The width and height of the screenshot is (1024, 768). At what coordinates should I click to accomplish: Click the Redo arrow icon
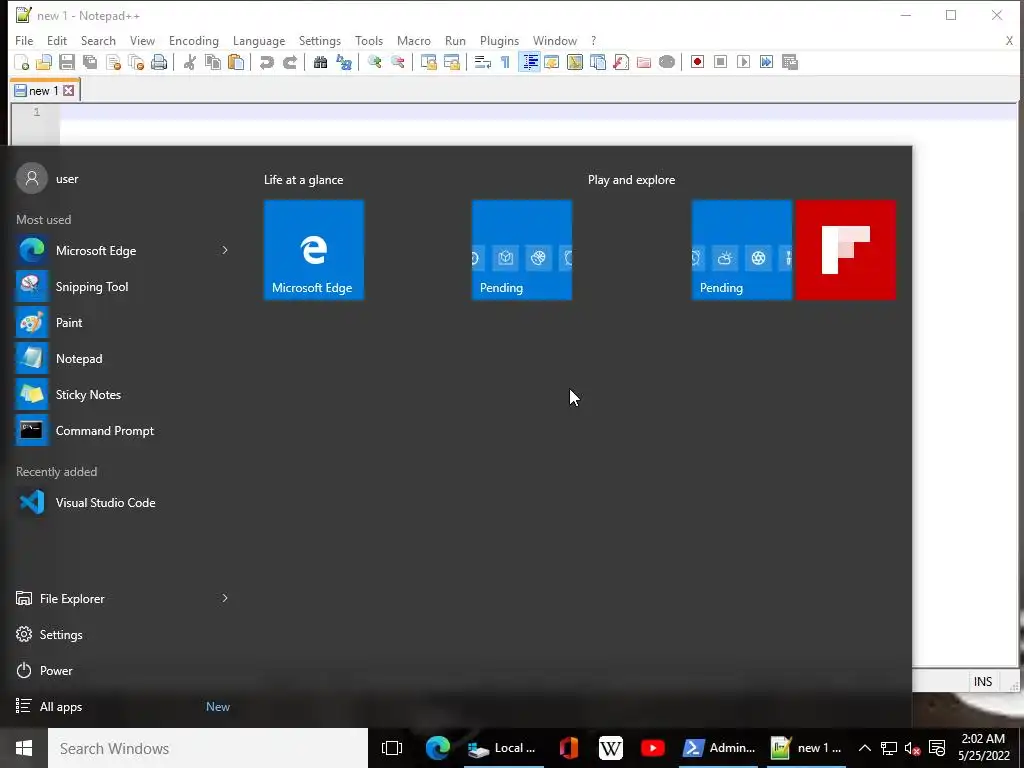[290, 62]
